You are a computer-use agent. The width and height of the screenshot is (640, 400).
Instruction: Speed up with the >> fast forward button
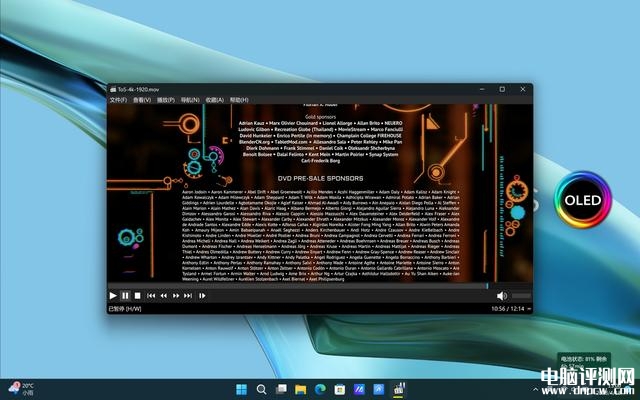click(x=176, y=296)
